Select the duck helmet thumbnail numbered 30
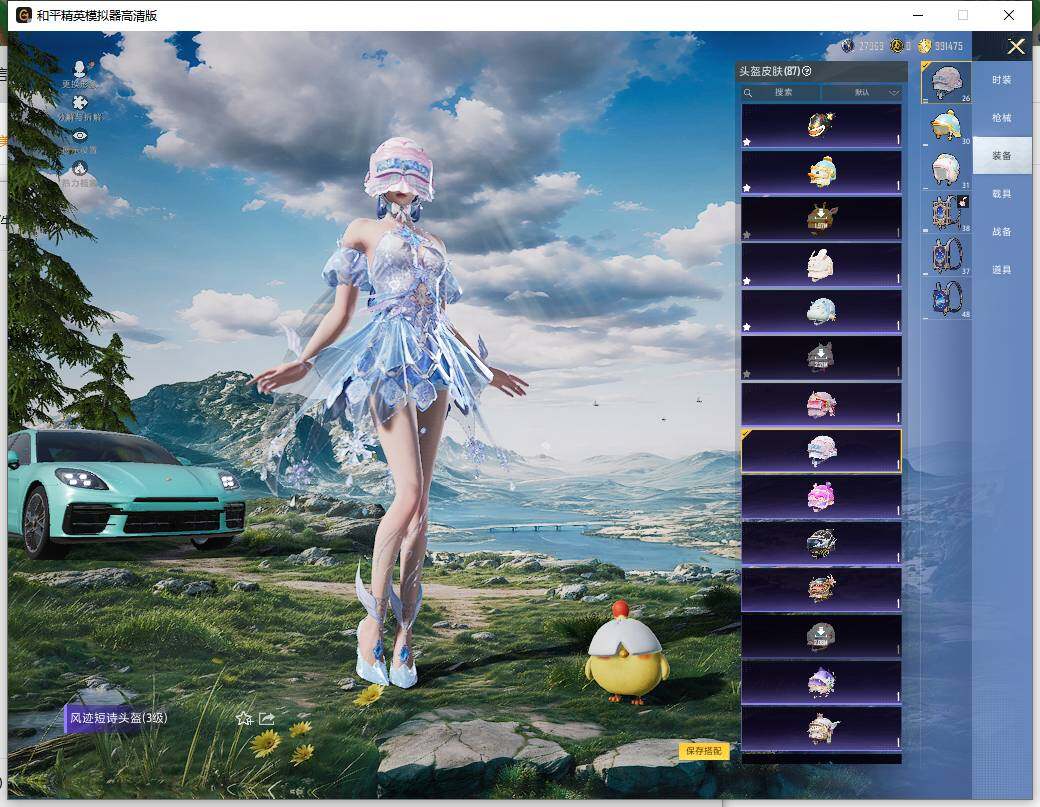1040x807 pixels. pos(946,125)
